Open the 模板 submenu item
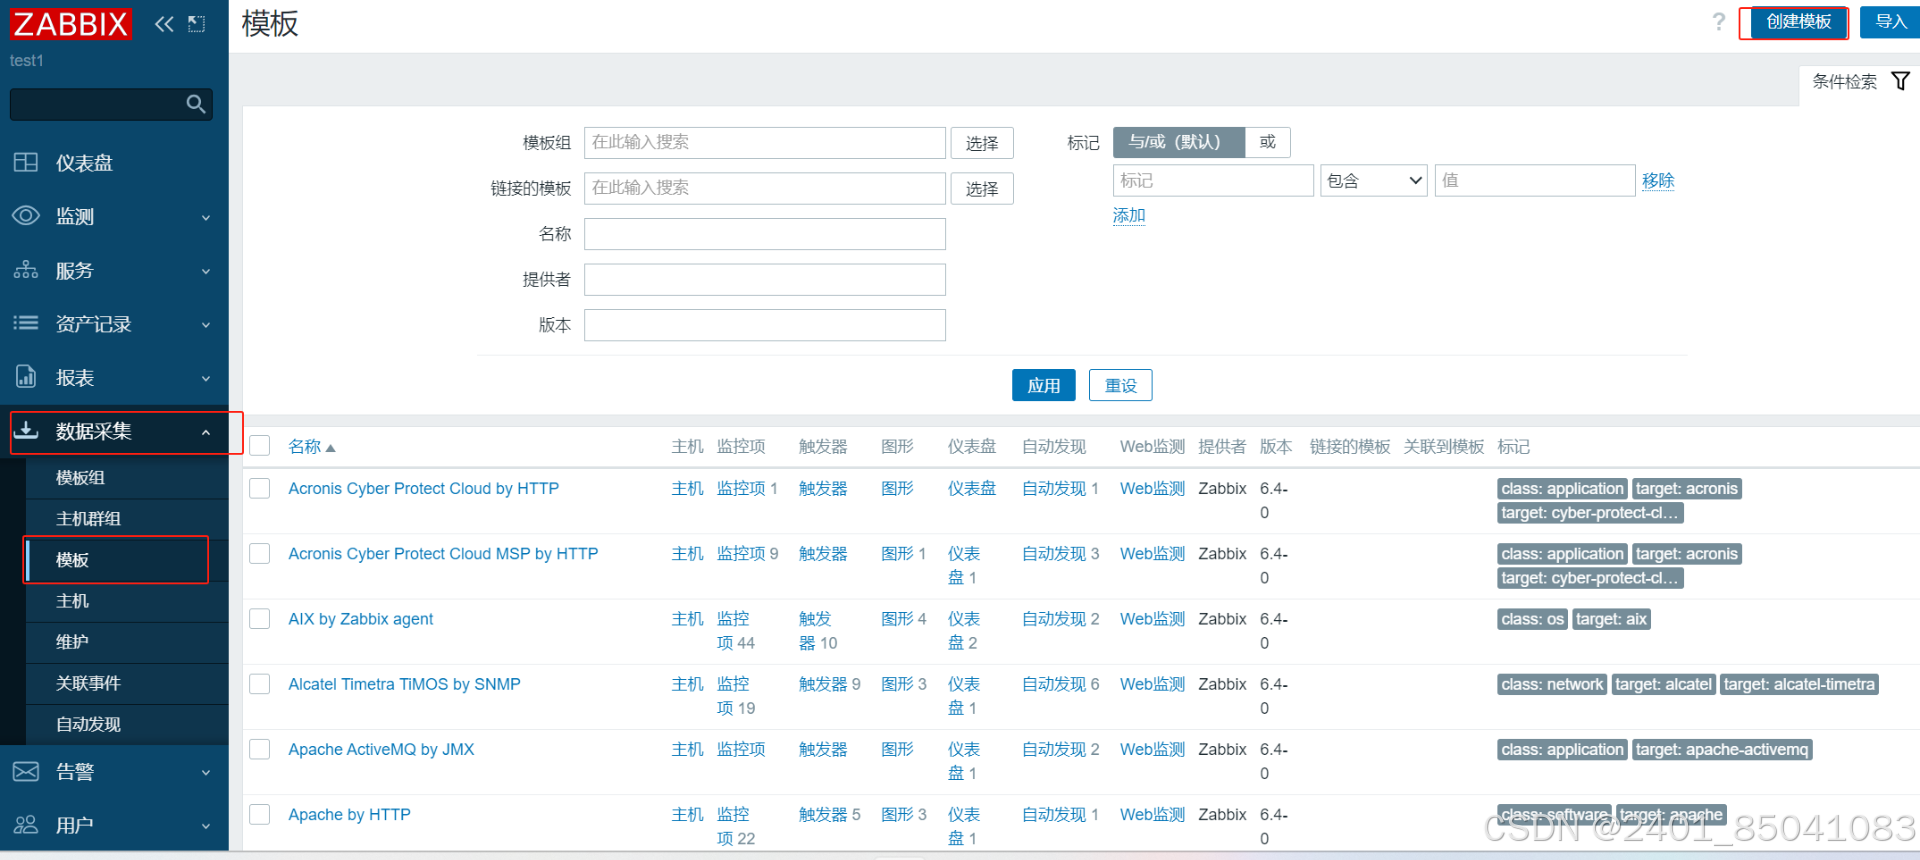This screenshot has height=860, width=1920. pyautogui.click(x=72, y=560)
